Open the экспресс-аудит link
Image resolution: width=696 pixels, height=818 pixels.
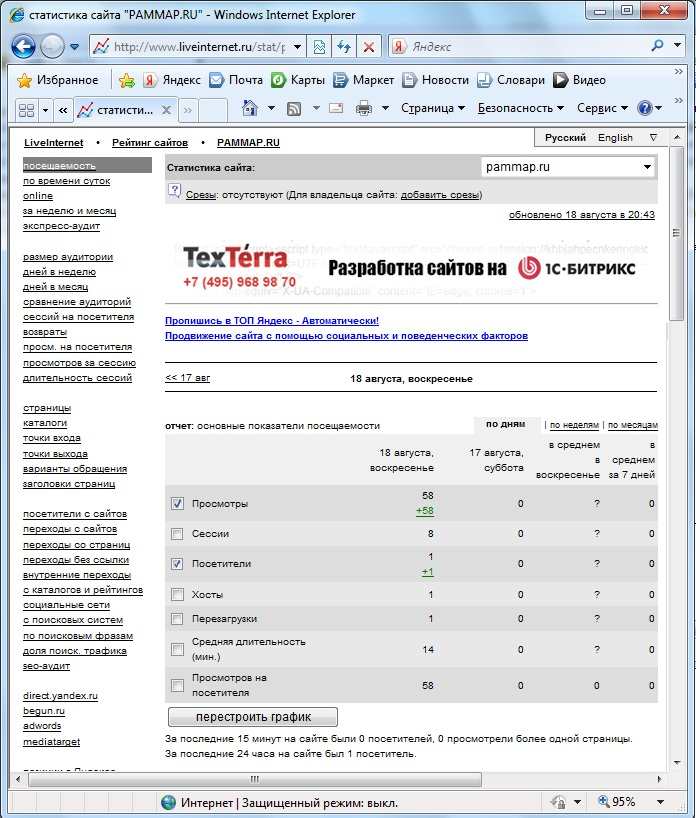pos(62,226)
